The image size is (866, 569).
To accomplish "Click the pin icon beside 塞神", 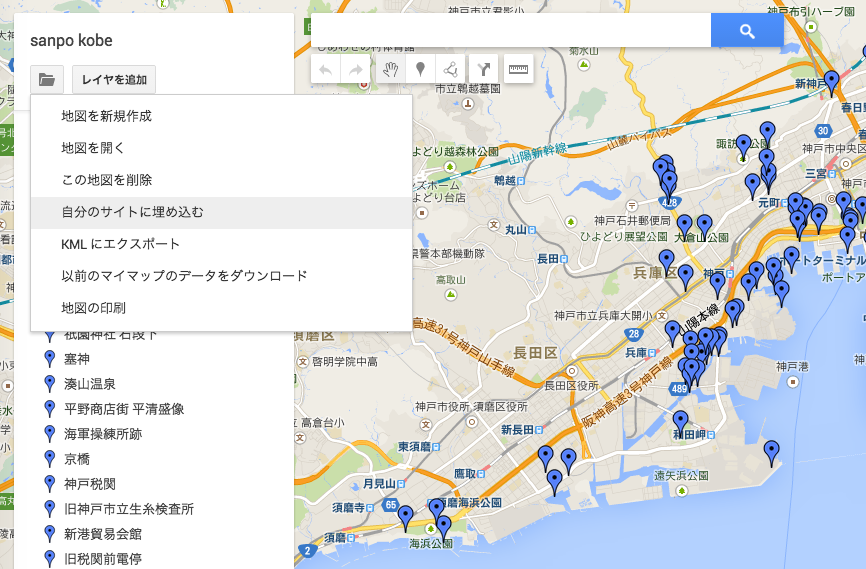I will pyautogui.click(x=50, y=359).
